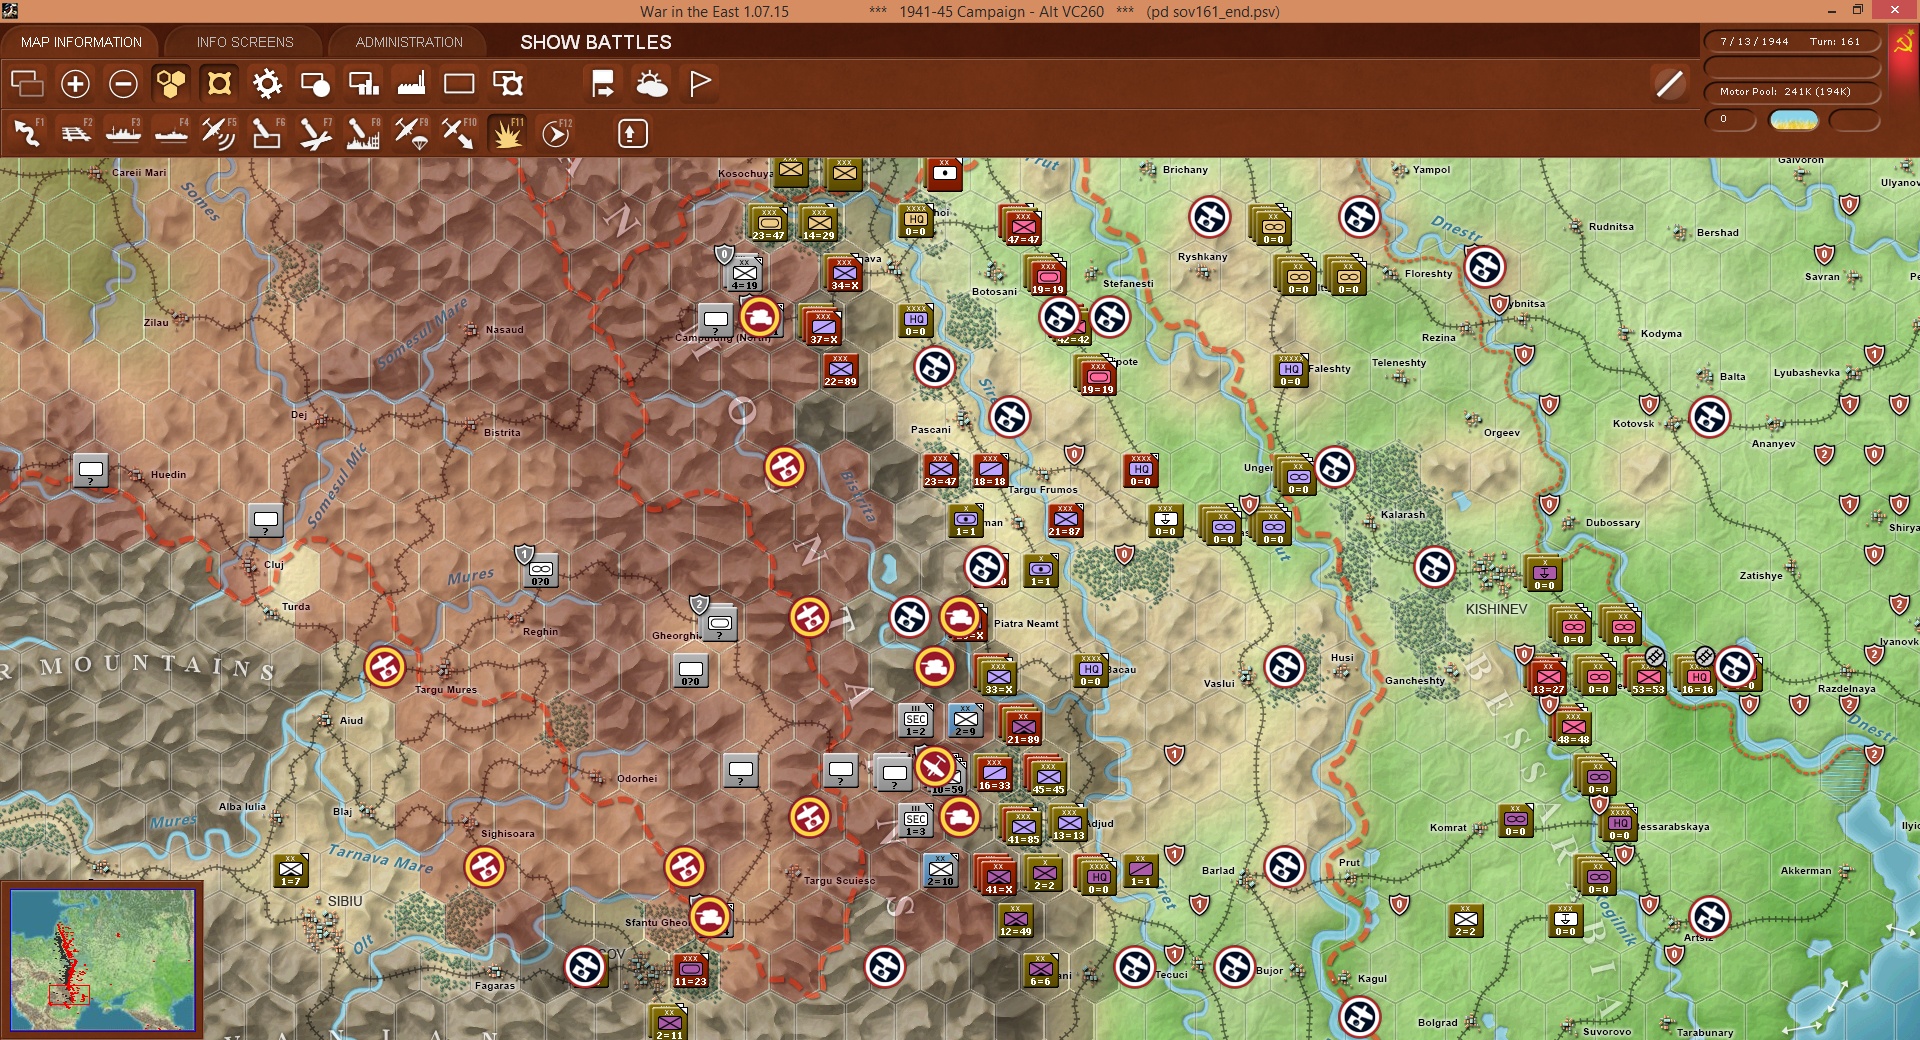Select the unit counter marked 48=48
The height and width of the screenshot is (1040, 1920).
coord(1573,727)
